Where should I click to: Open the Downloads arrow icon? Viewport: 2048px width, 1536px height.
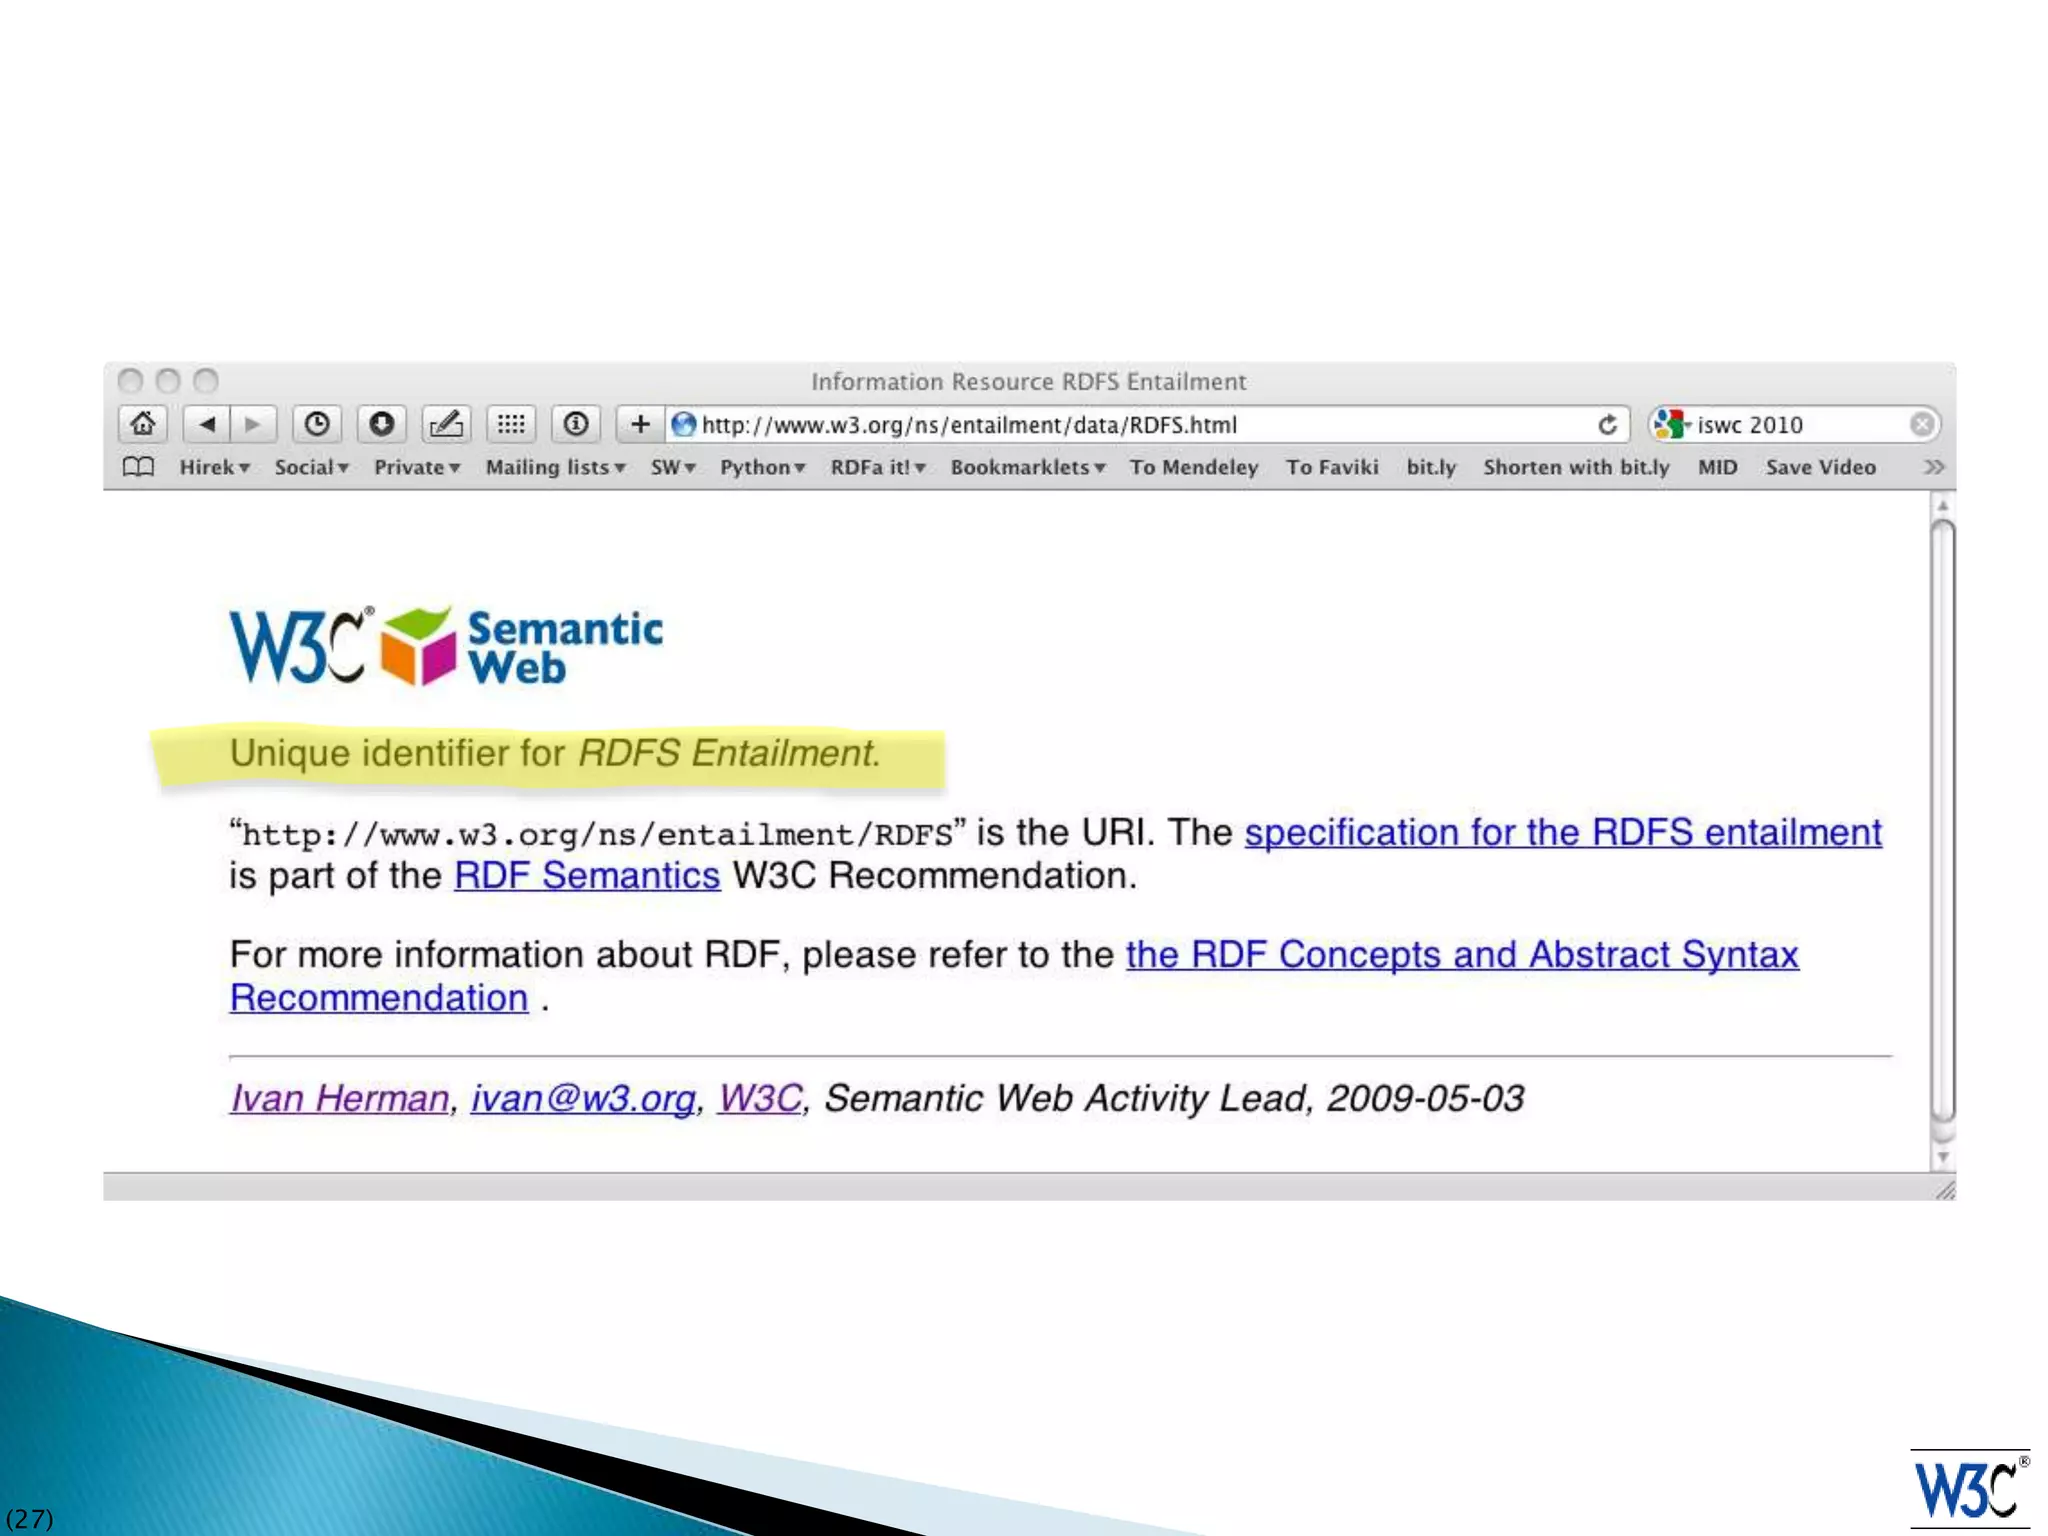381,424
